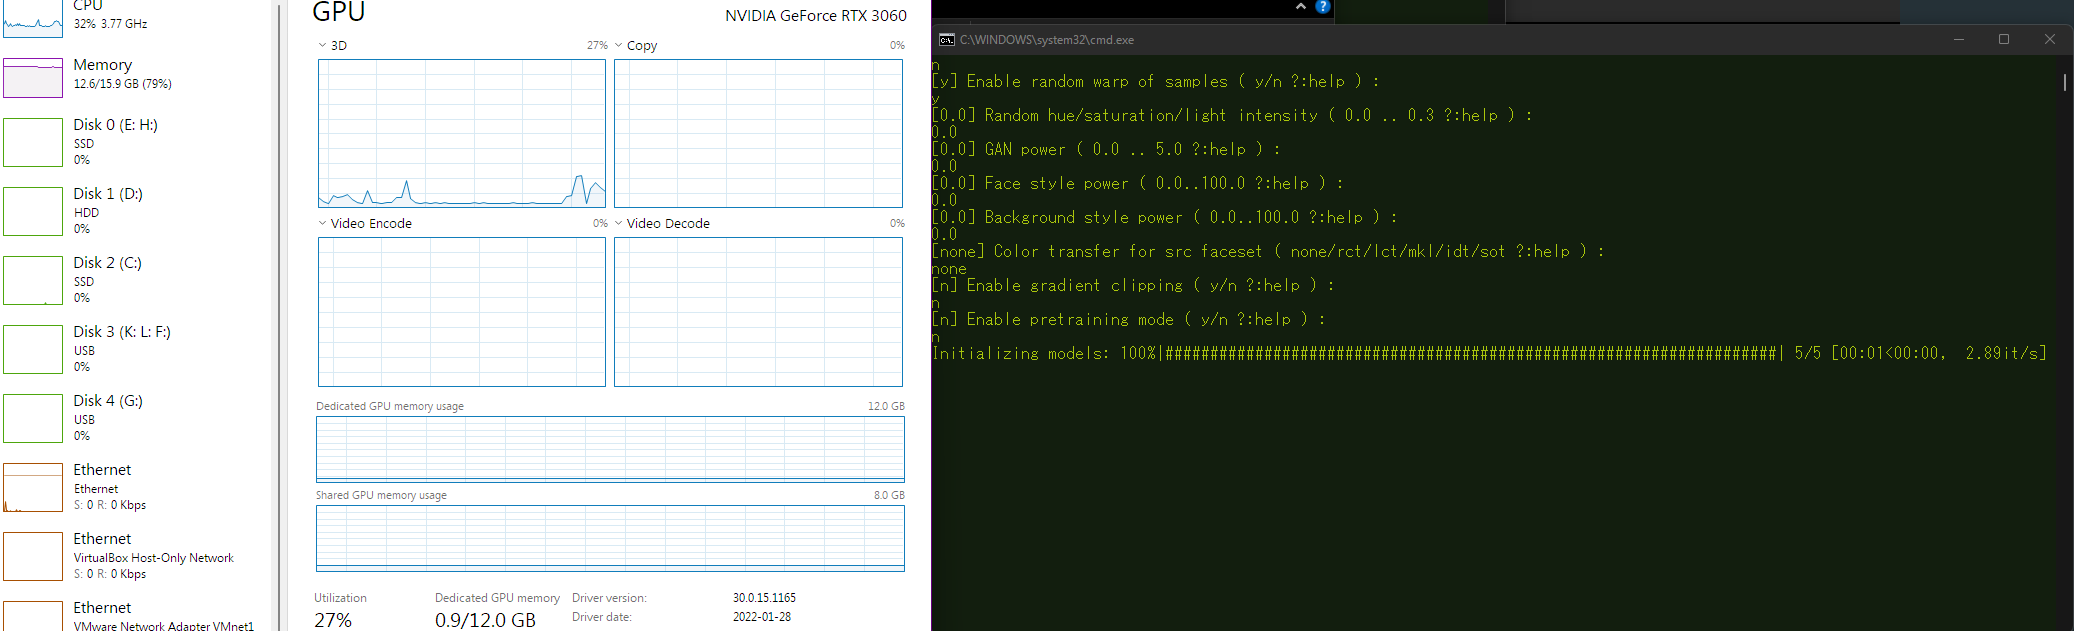Click the 0.9/12.0 GB dedicated memory value
Screen dimensions: 2074x631
point(485,620)
